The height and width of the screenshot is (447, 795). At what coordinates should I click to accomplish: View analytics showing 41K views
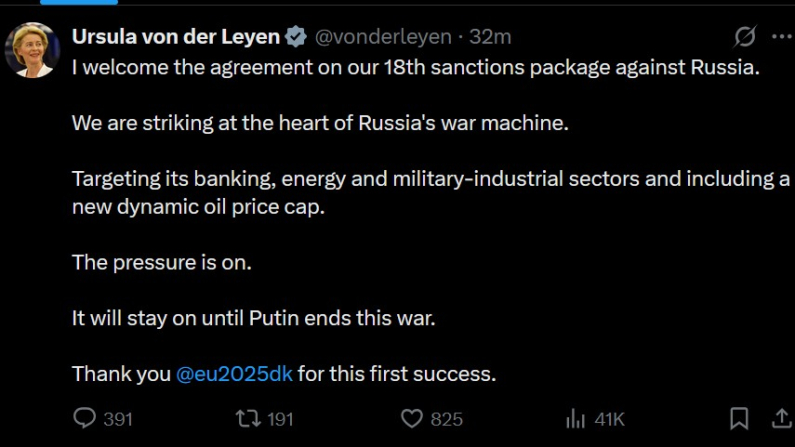click(576, 418)
